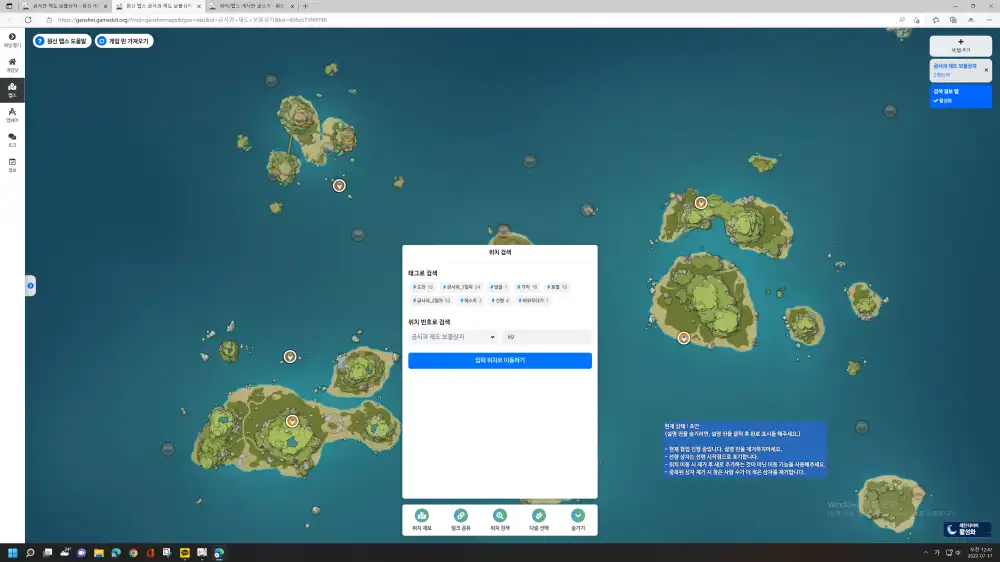The image size is (1000, 562).
Task: Expand sidebar with the top arrow button
Action: click(x=12, y=39)
